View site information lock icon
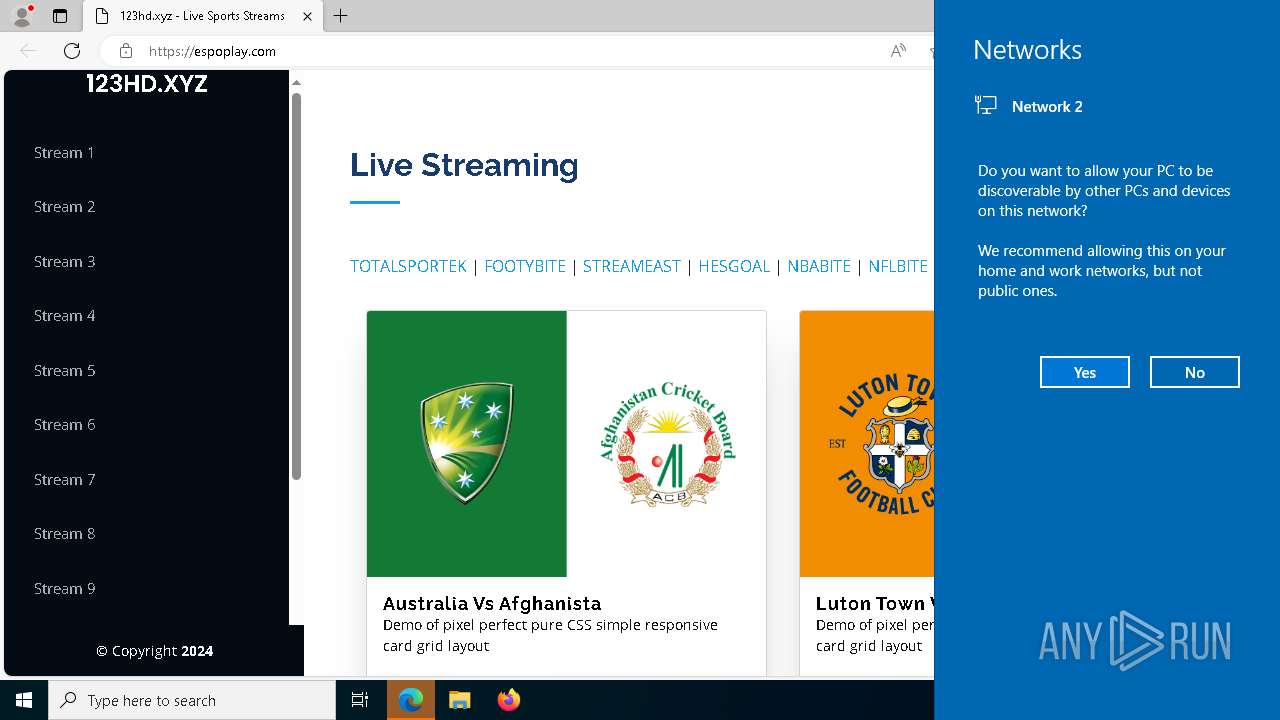 (125, 51)
